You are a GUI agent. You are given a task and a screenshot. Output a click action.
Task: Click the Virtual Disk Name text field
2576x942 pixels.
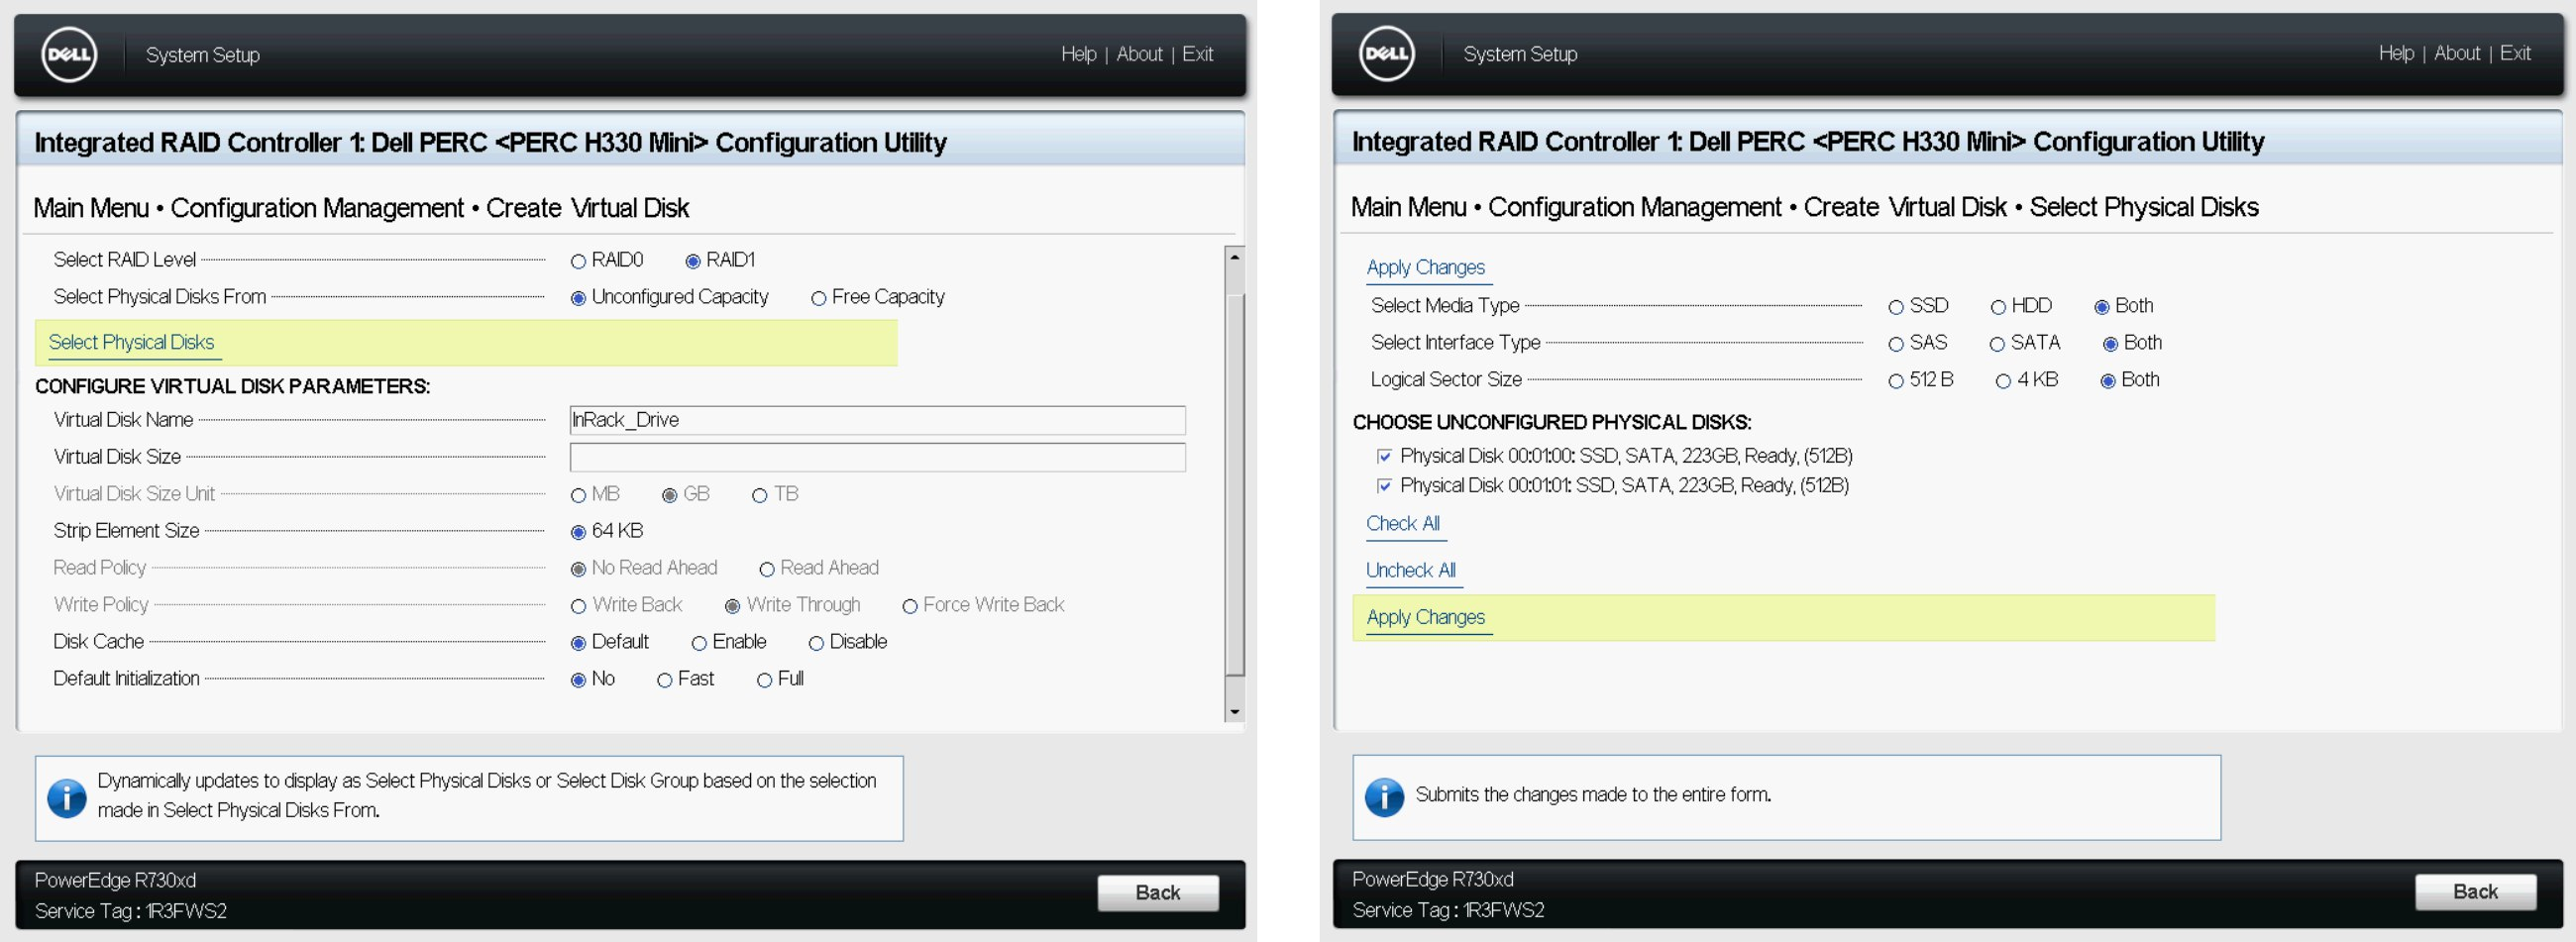(877, 420)
